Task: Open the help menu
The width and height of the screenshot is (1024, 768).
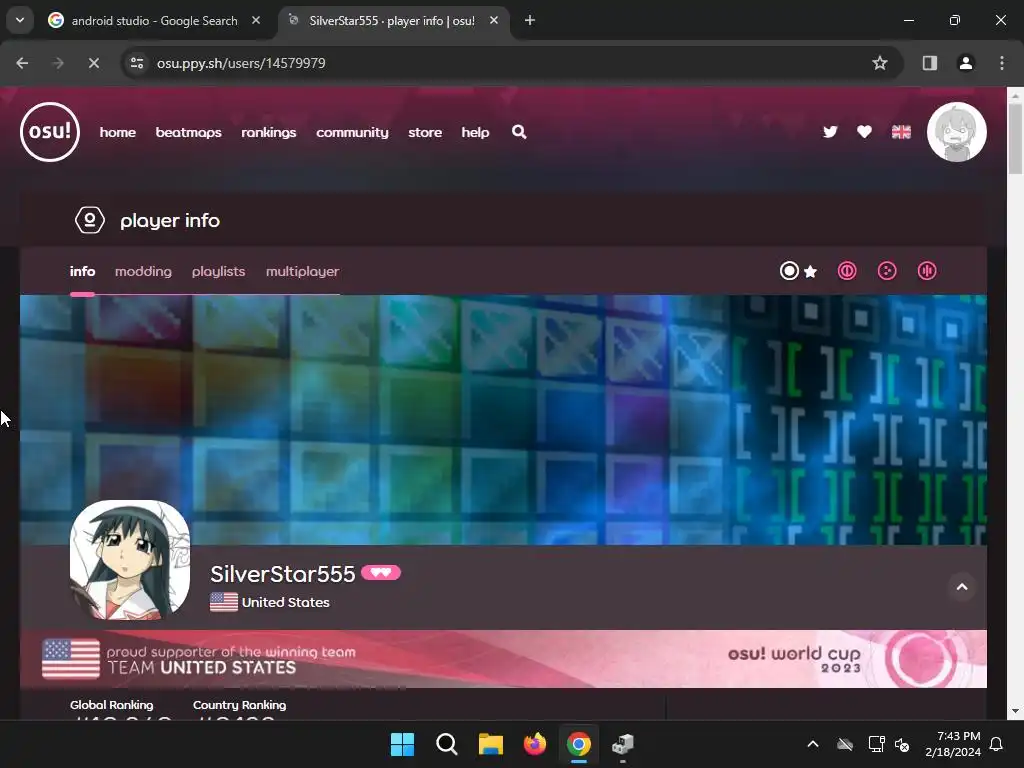Action: click(475, 132)
